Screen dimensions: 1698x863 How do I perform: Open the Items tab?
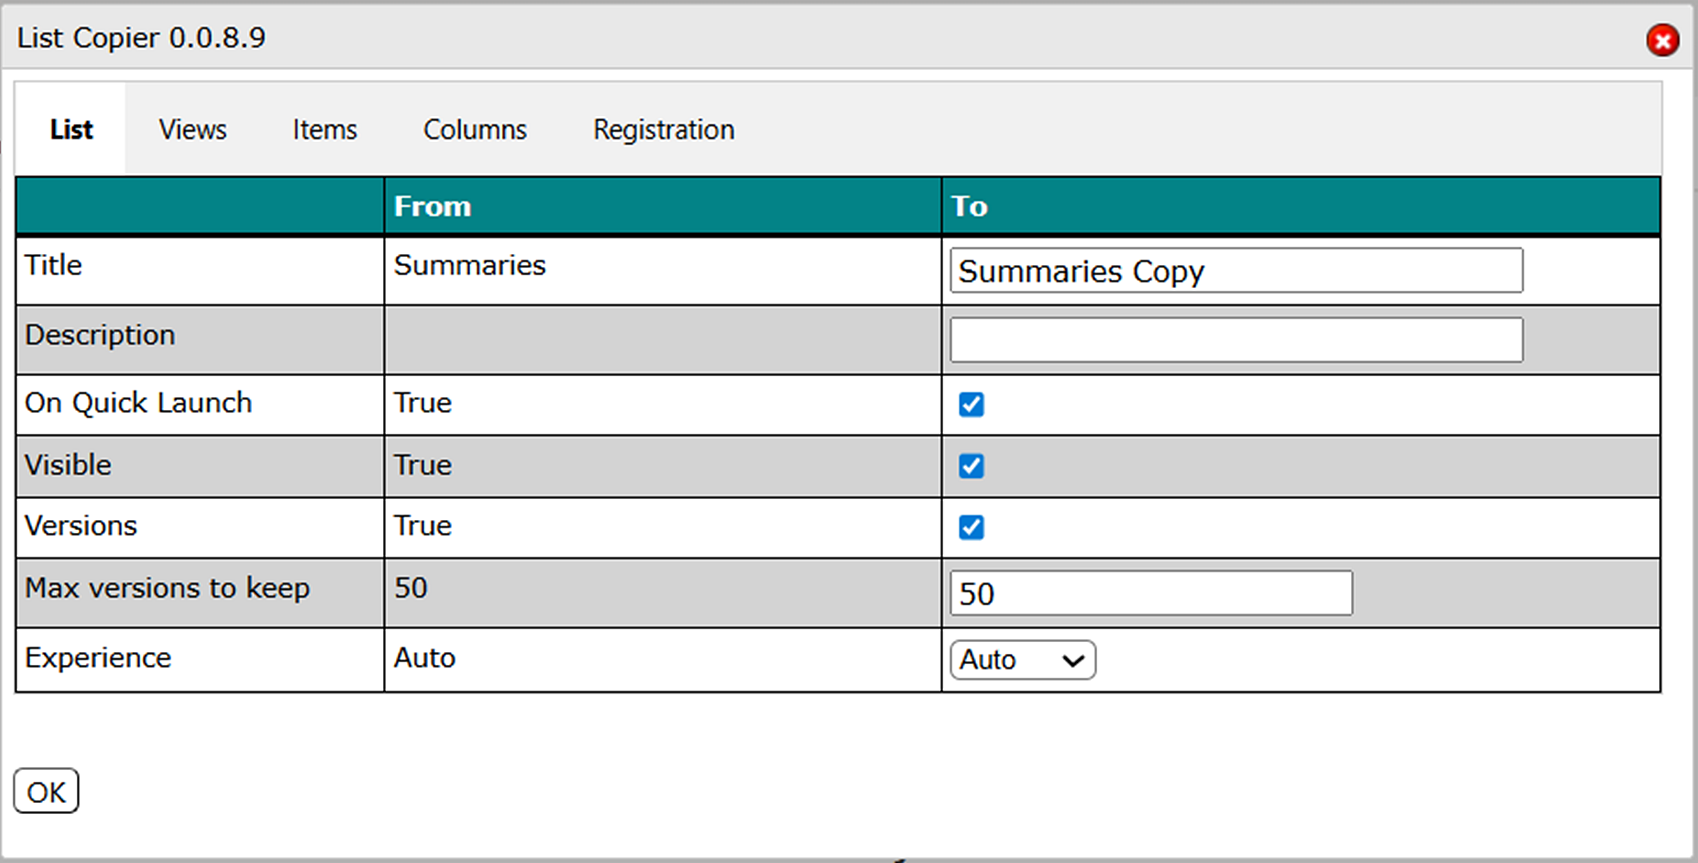324,130
